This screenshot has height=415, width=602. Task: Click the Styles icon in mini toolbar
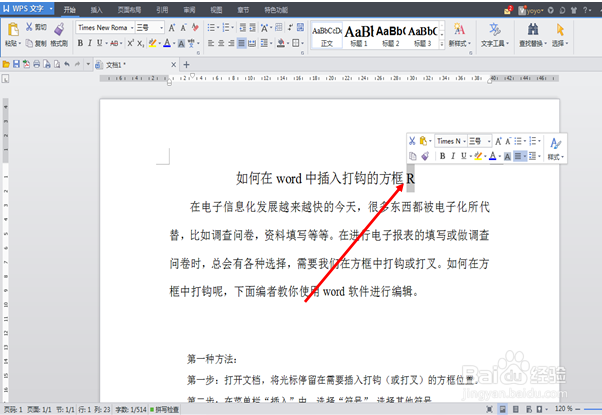[x=555, y=144]
